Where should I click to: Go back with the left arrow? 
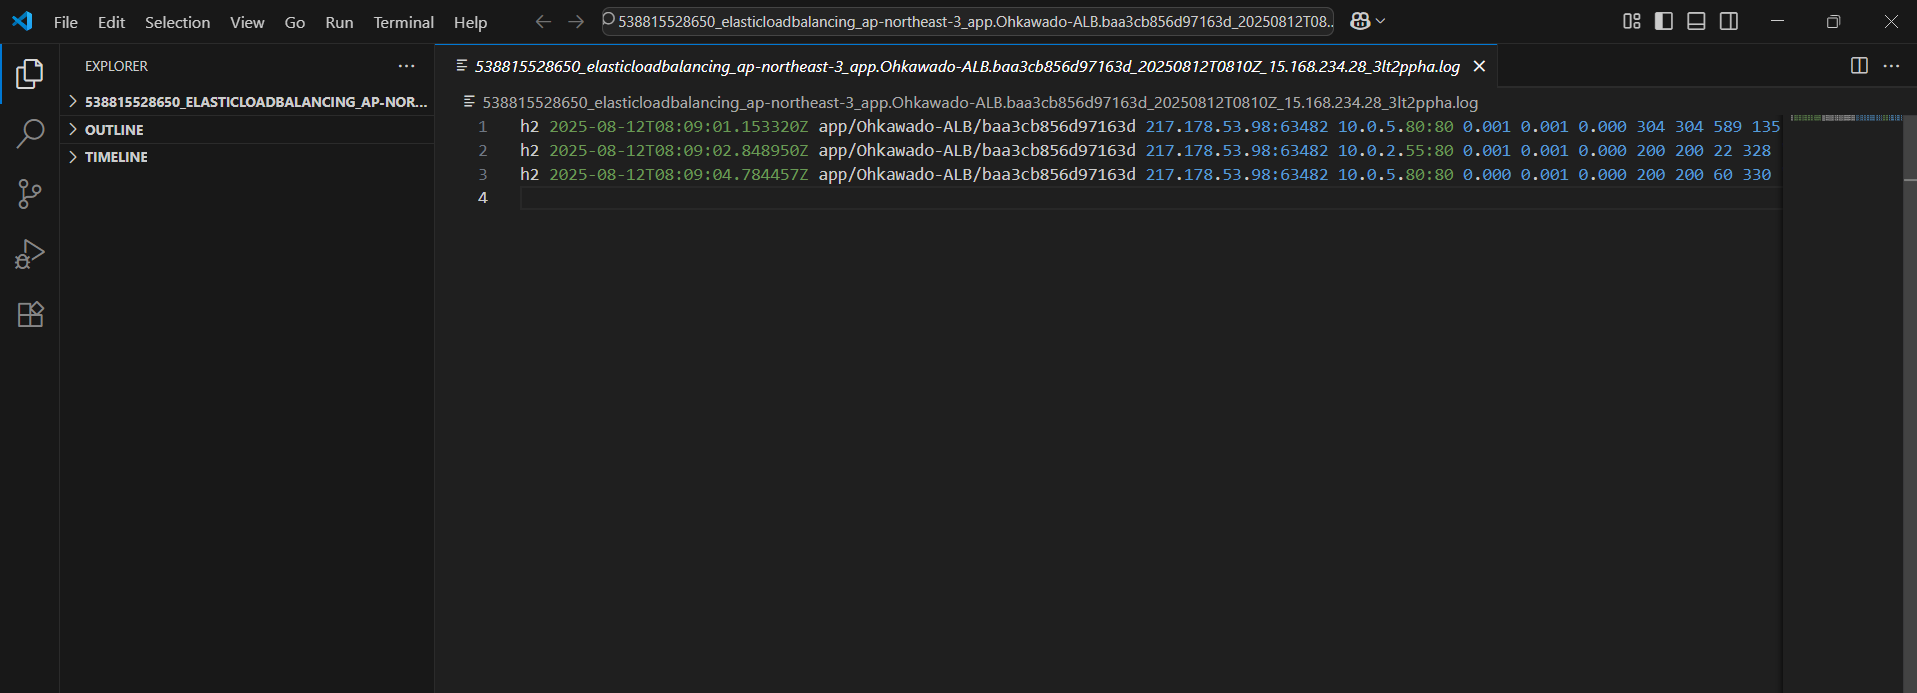[x=543, y=21]
